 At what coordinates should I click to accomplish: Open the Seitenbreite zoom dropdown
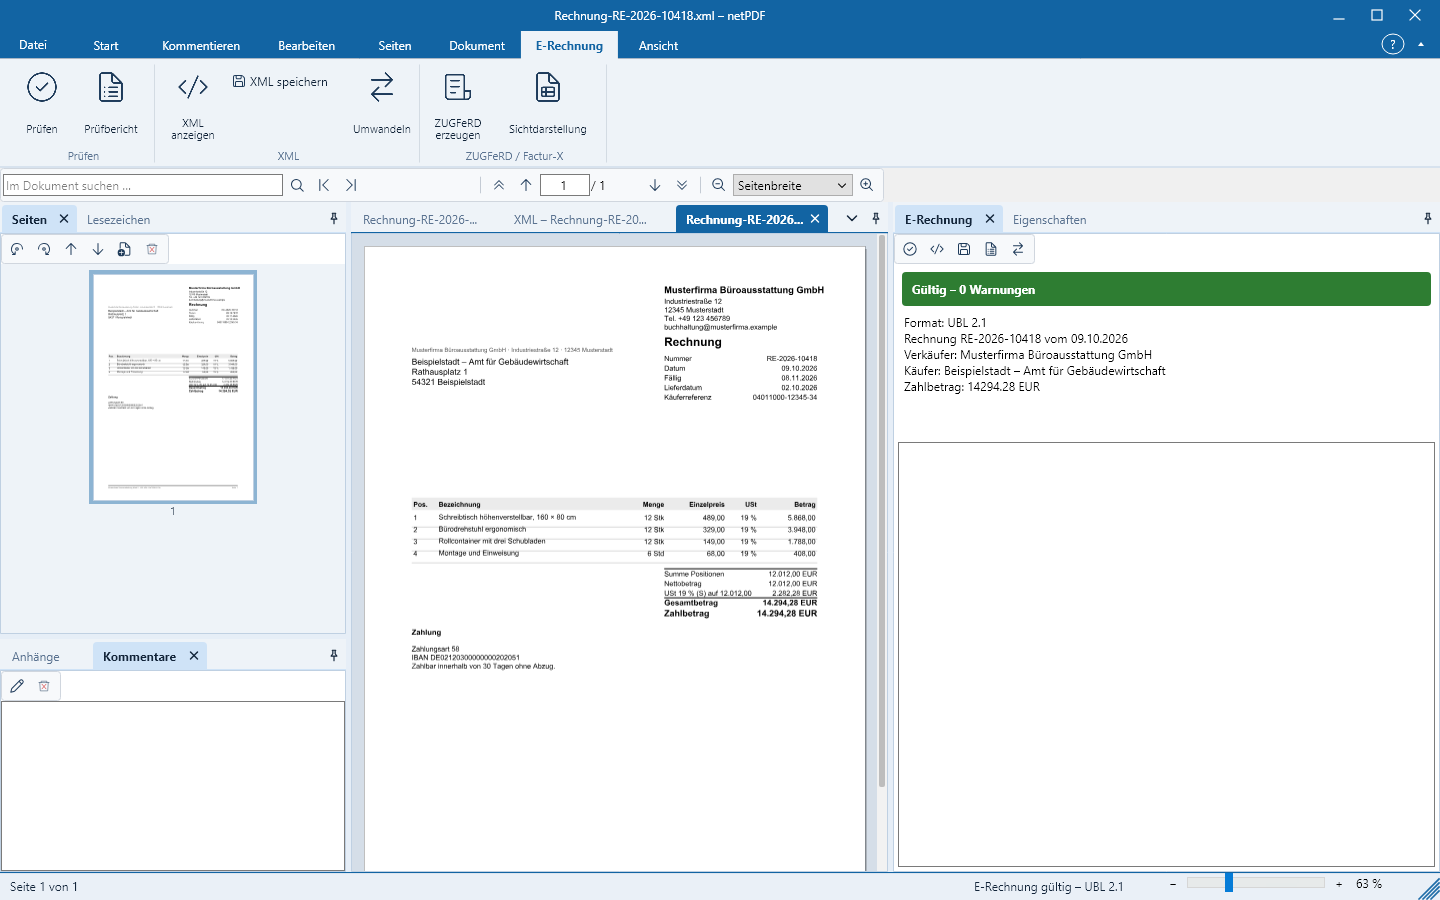(x=792, y=185)
